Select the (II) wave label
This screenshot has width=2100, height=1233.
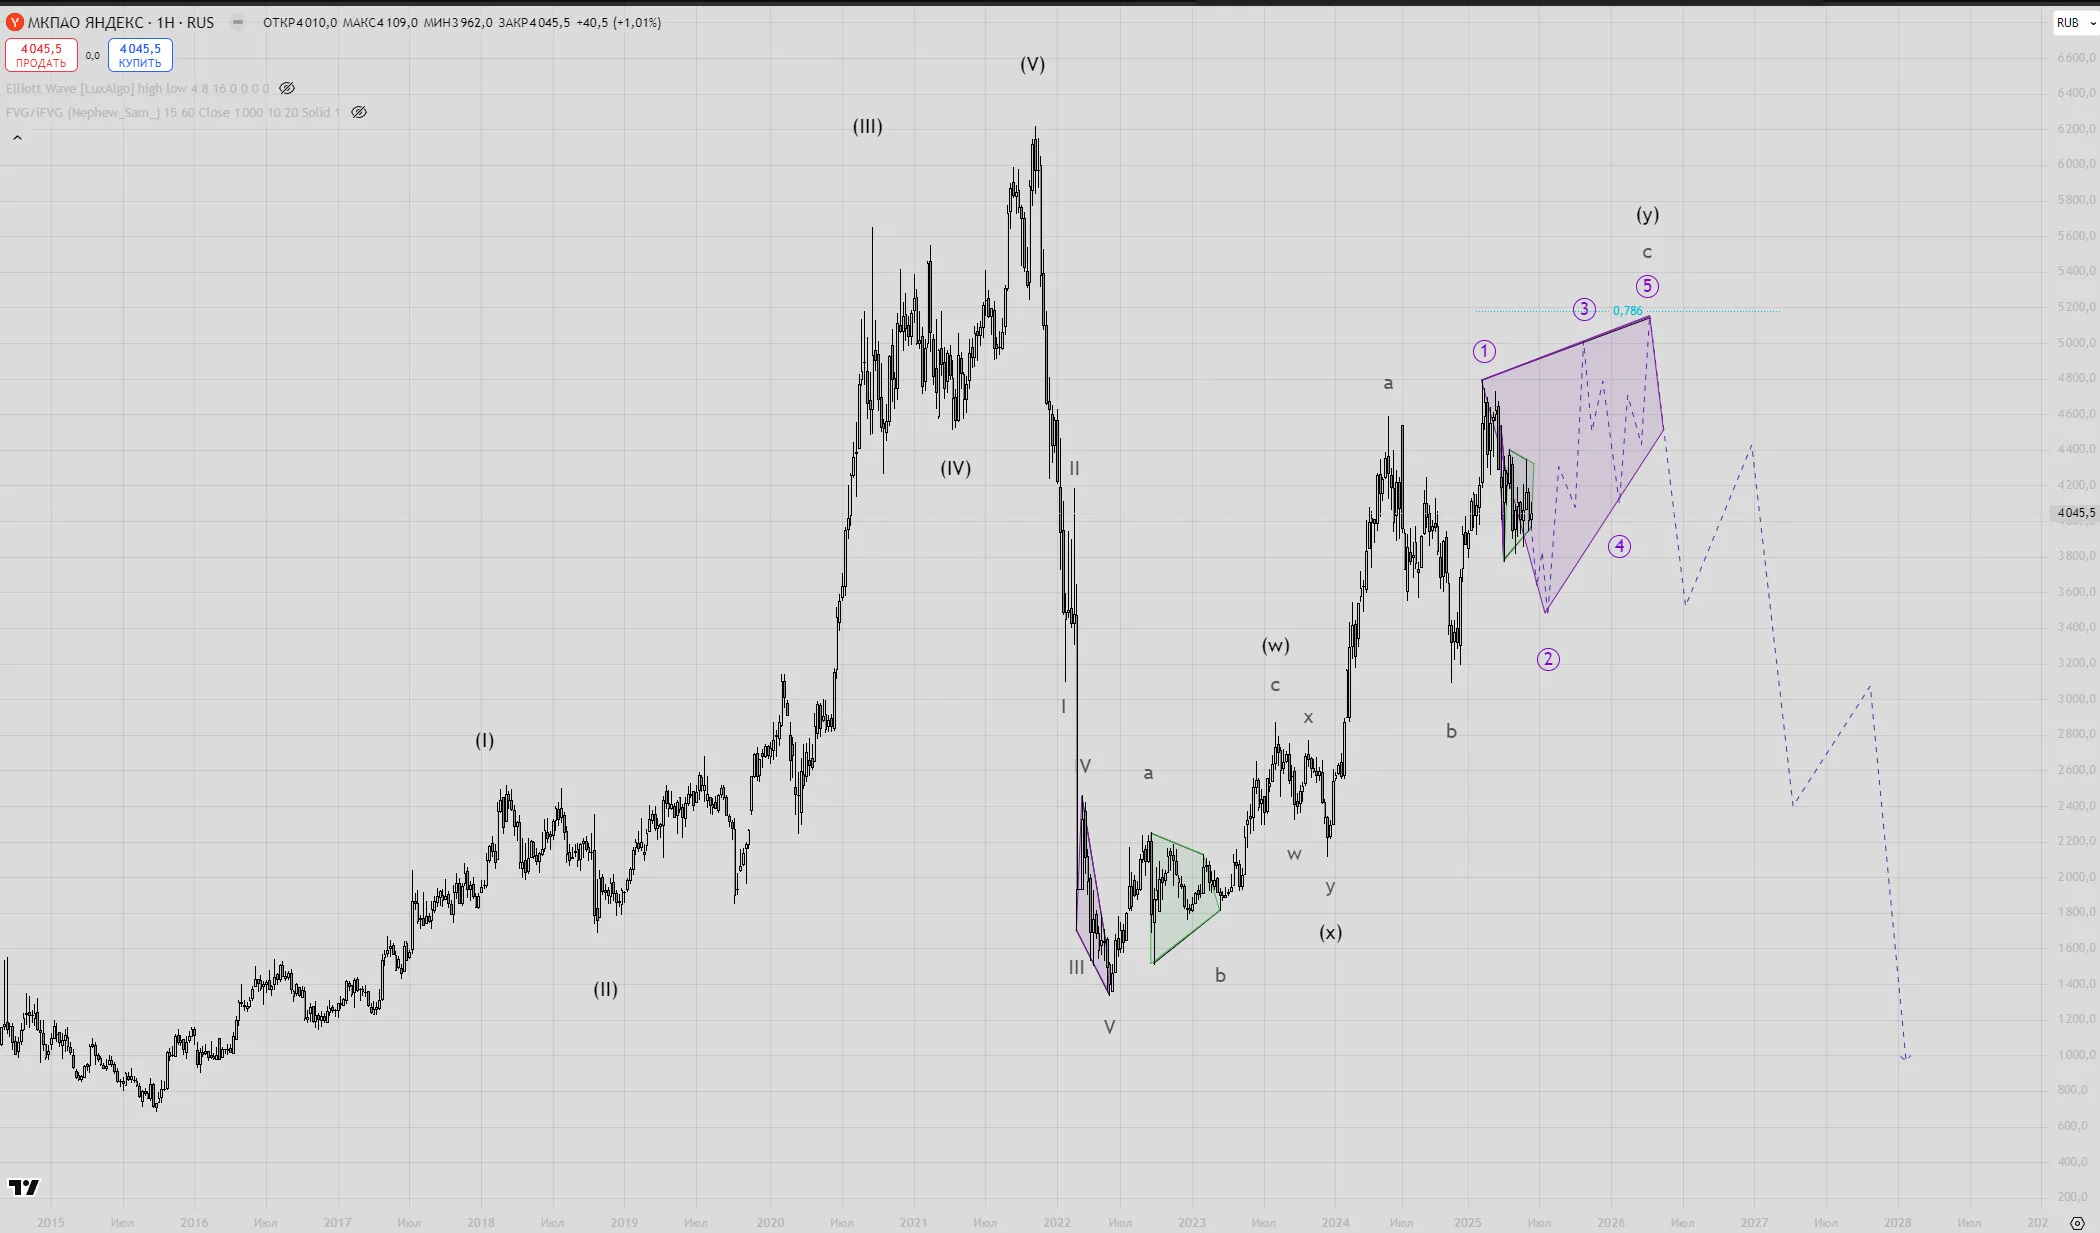click(605, 989)
